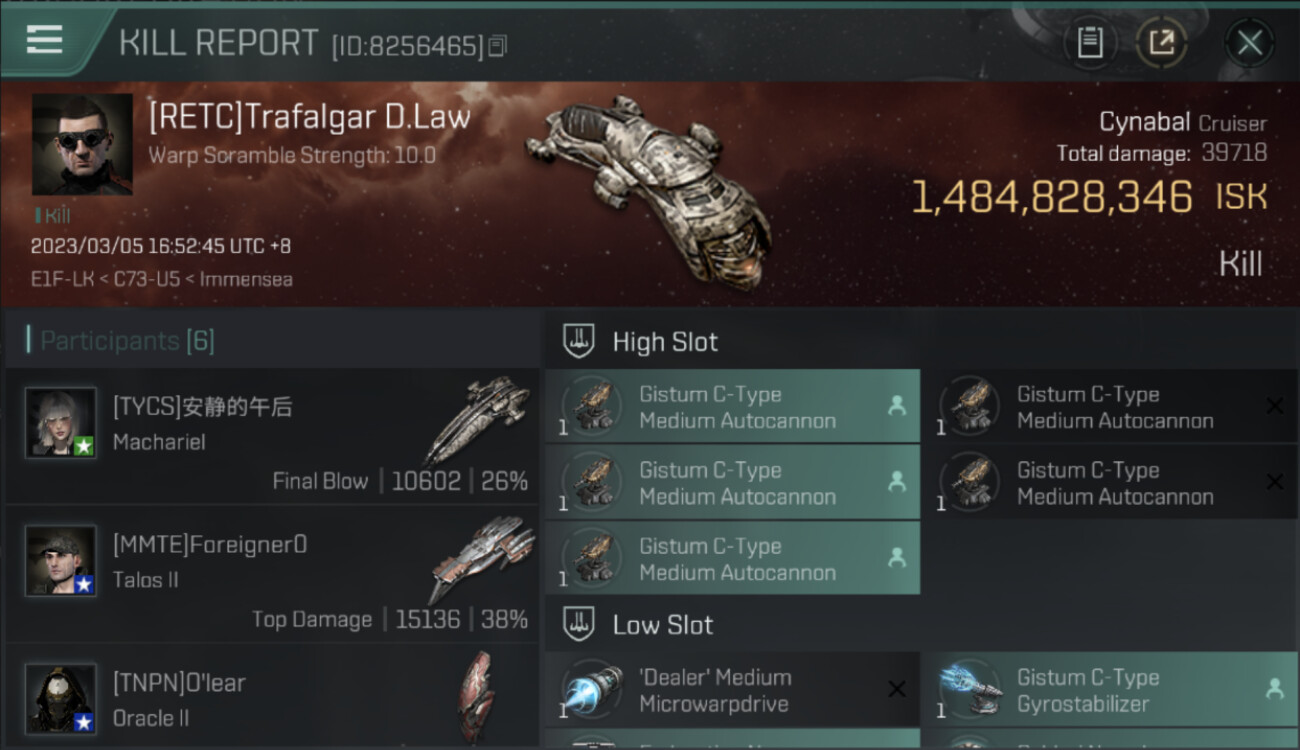Open the hamburger menu at top left

45,40
